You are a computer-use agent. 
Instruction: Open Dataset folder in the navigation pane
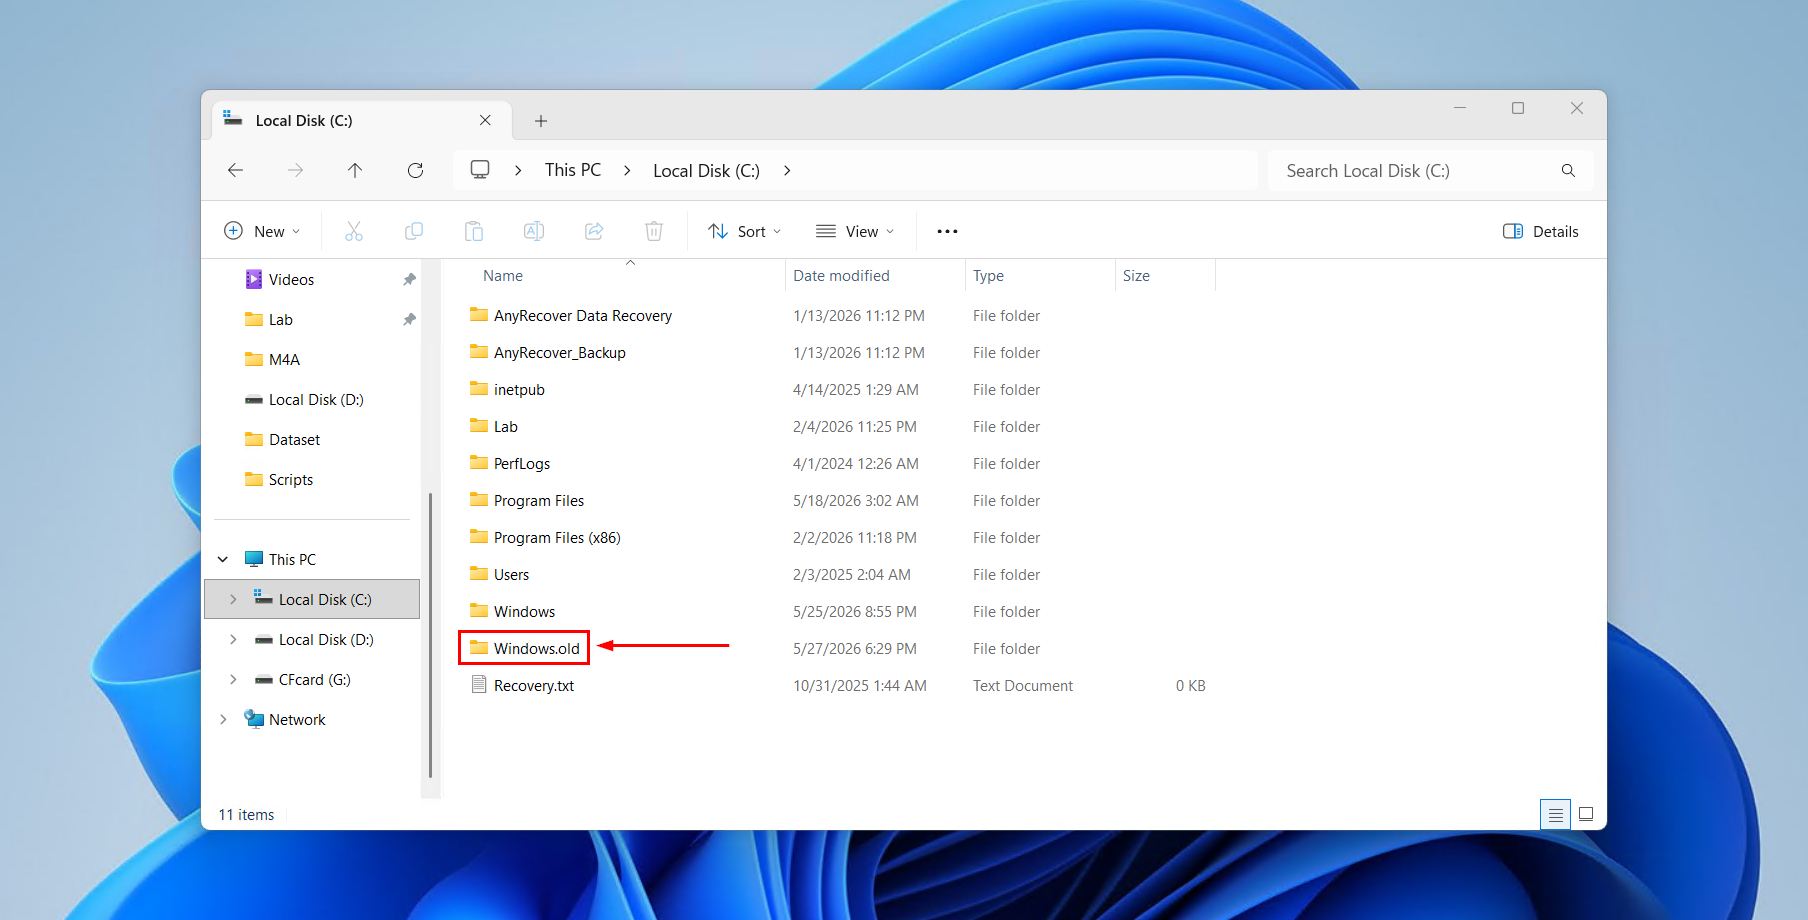(294, 440)
